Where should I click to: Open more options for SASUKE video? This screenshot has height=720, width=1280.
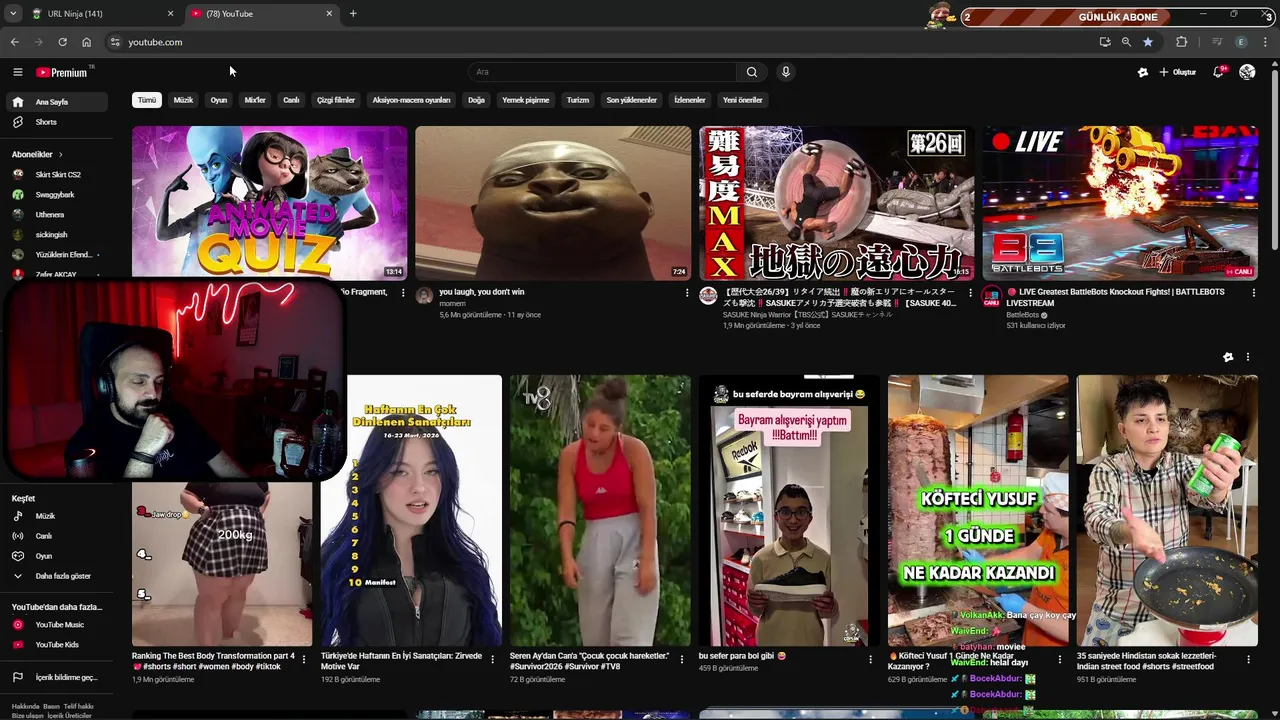point(970,293)
